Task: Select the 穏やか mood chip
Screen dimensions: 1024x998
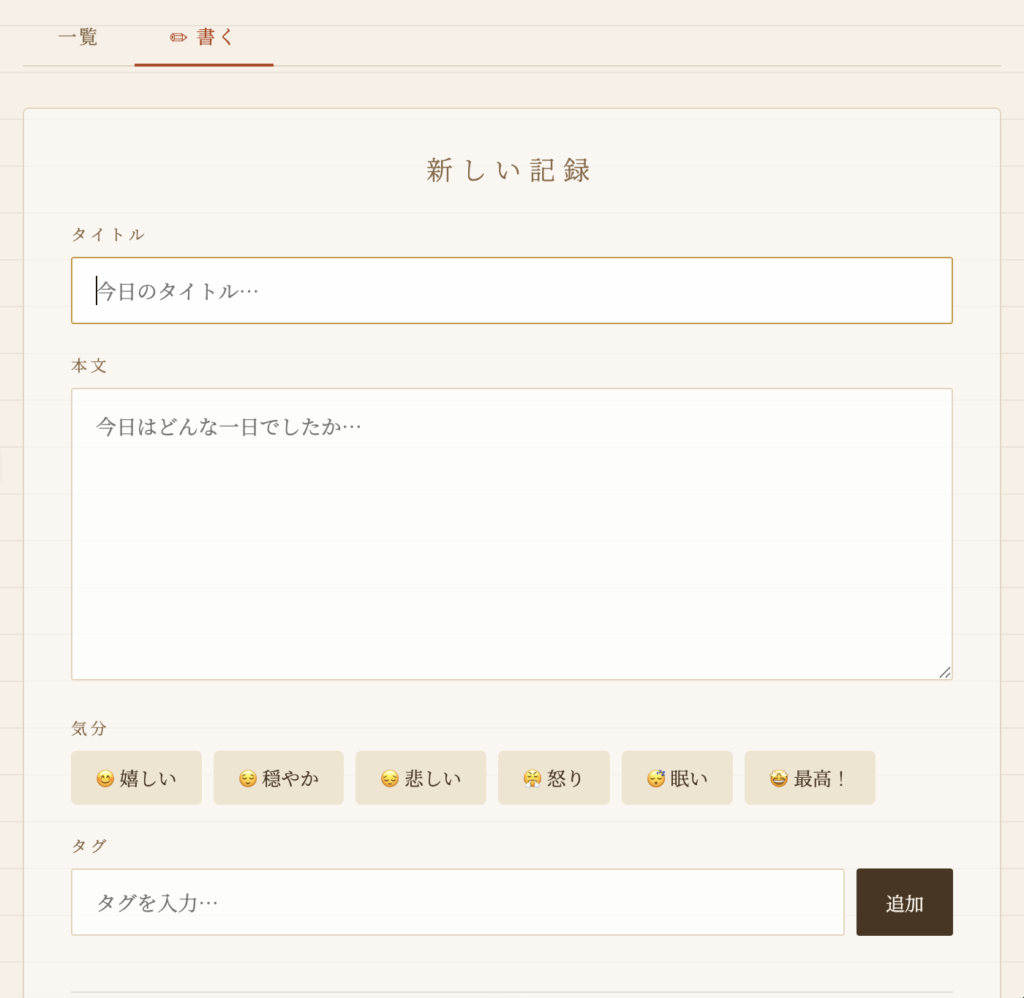Action: tap(278, 778)
